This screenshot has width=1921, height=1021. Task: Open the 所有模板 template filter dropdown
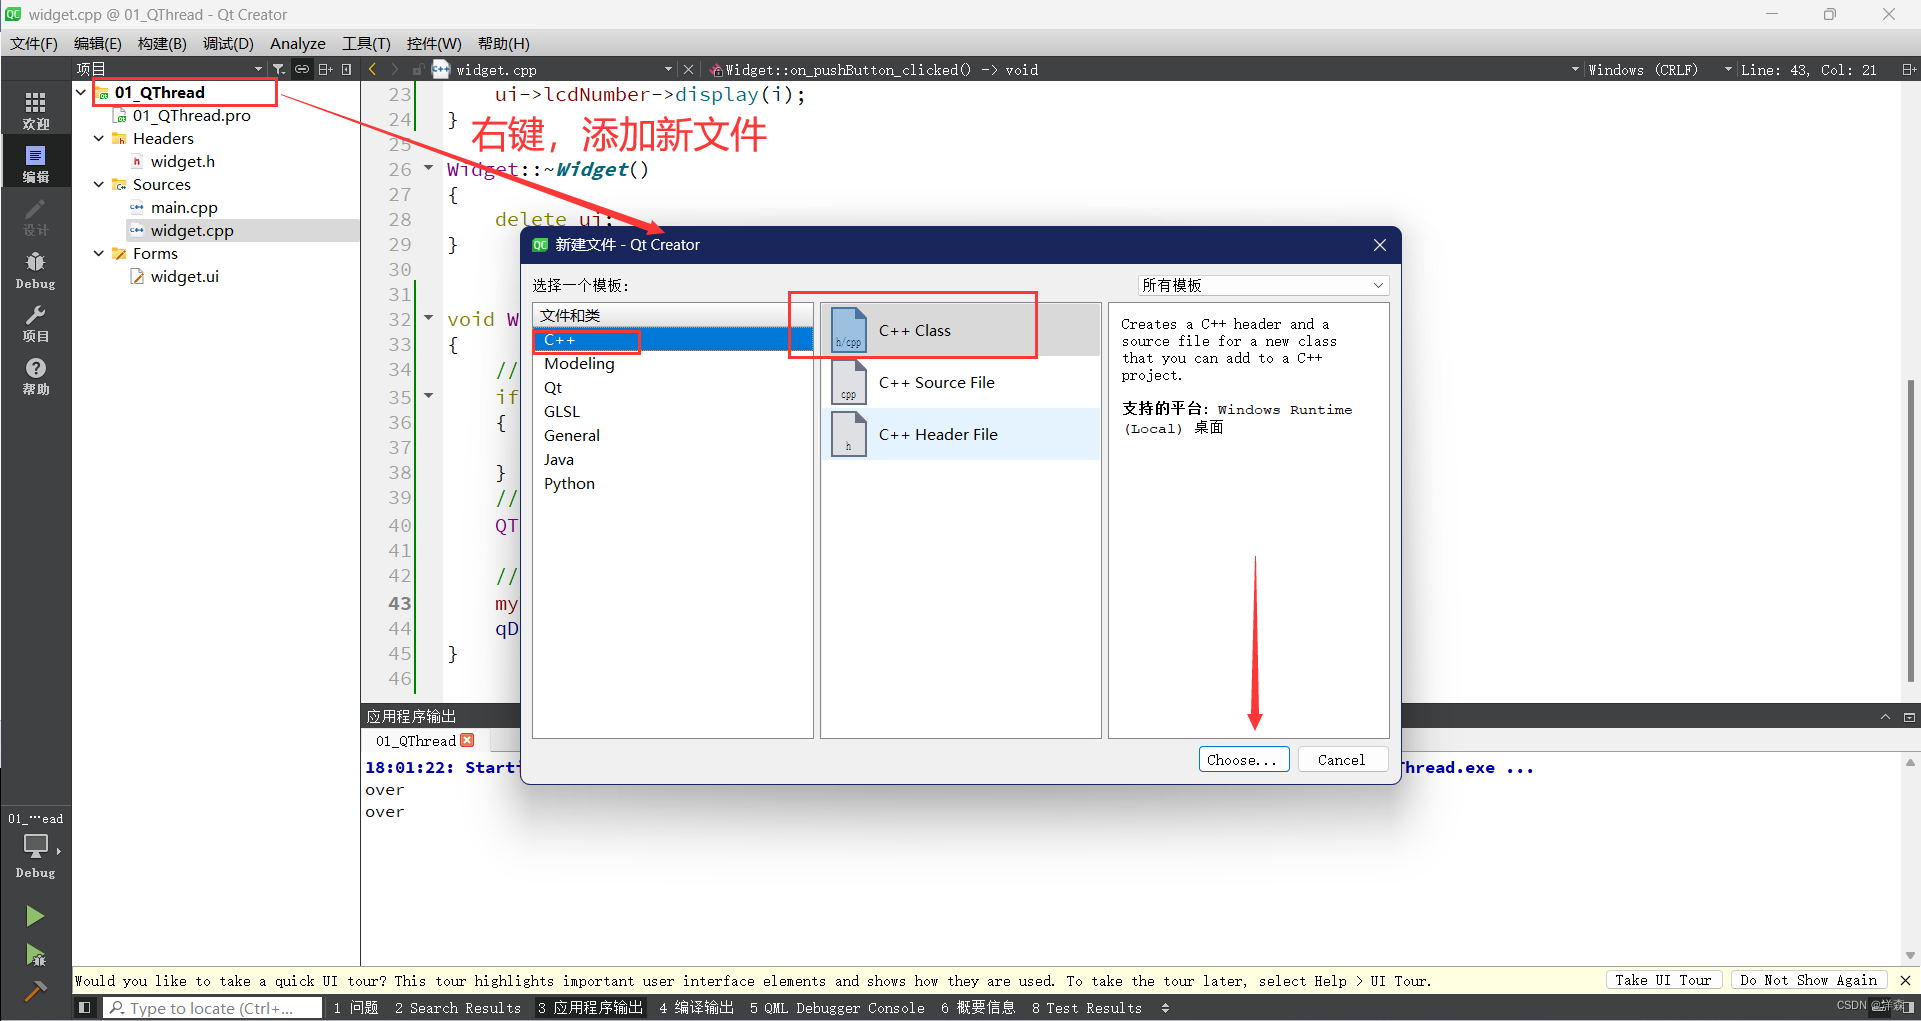tap(1263, 285)
